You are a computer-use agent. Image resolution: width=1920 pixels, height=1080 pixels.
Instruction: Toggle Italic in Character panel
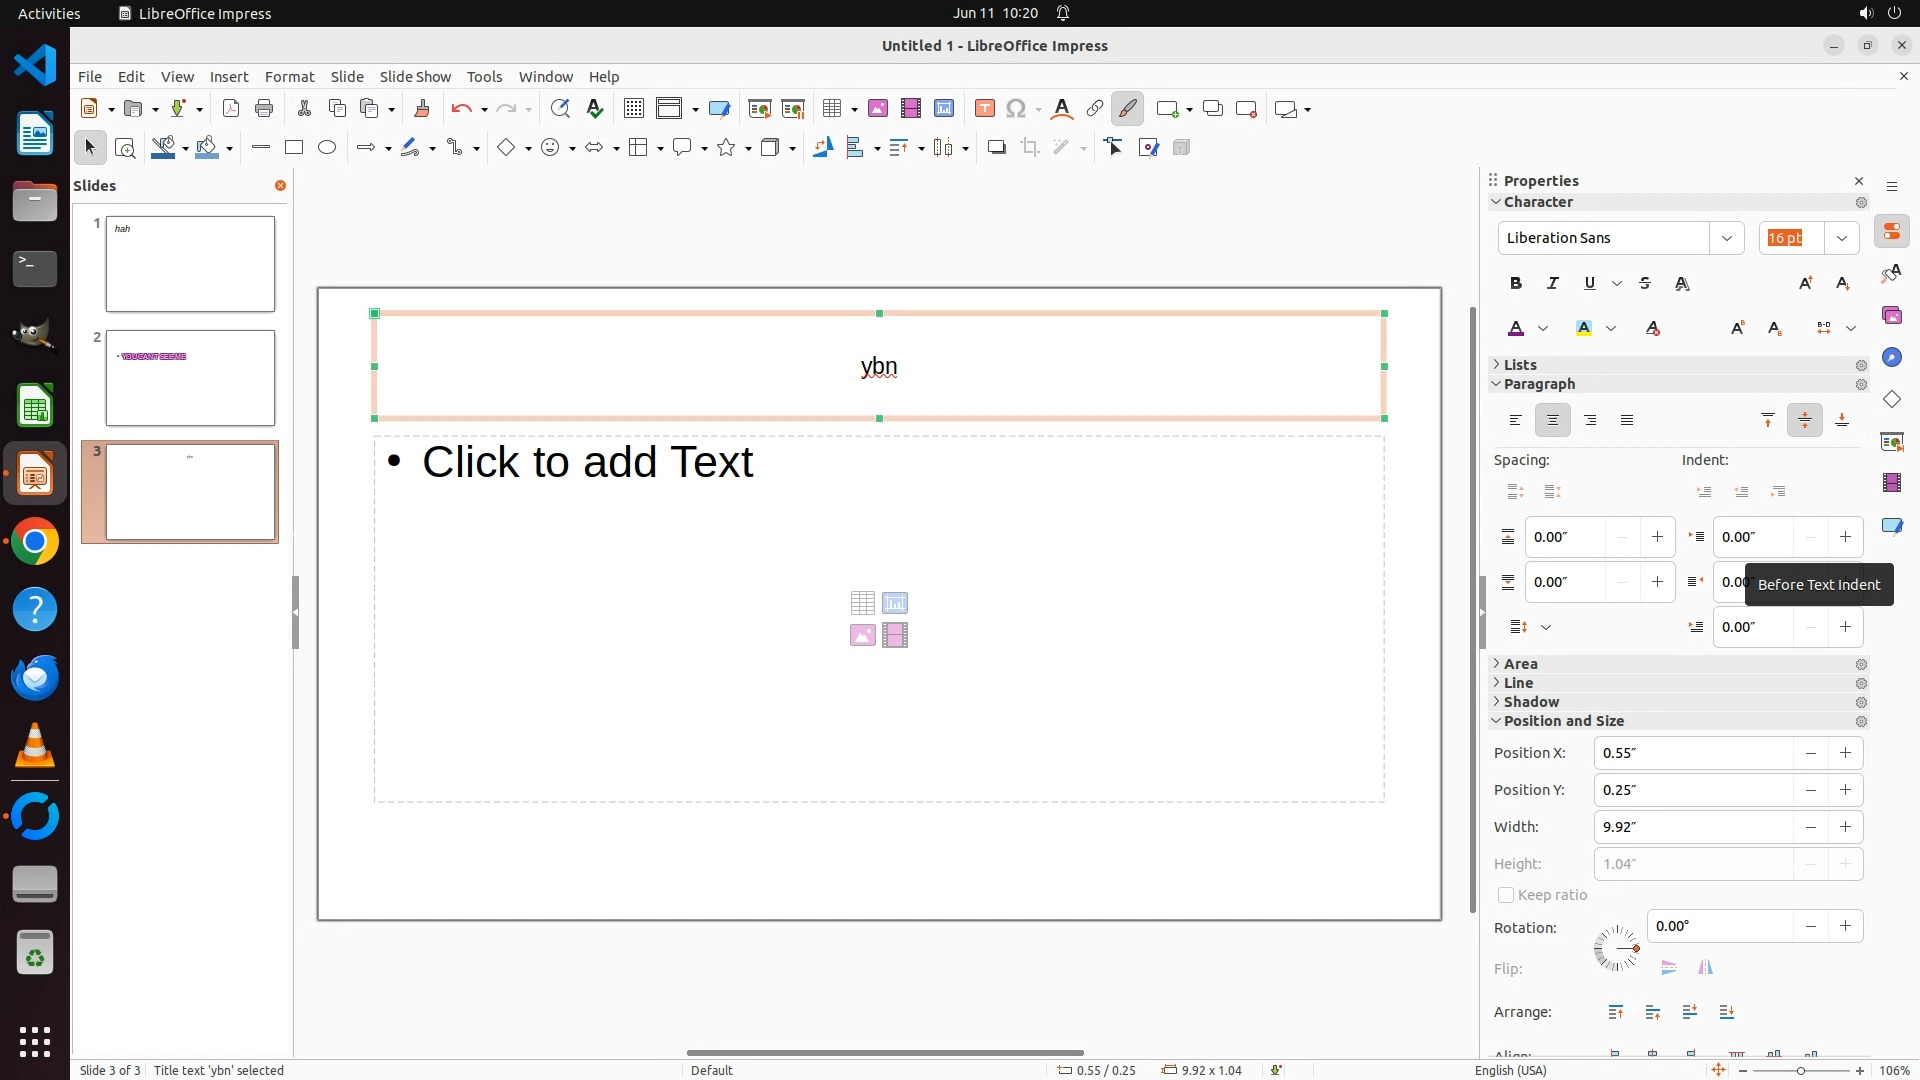tap(1553, 284)
